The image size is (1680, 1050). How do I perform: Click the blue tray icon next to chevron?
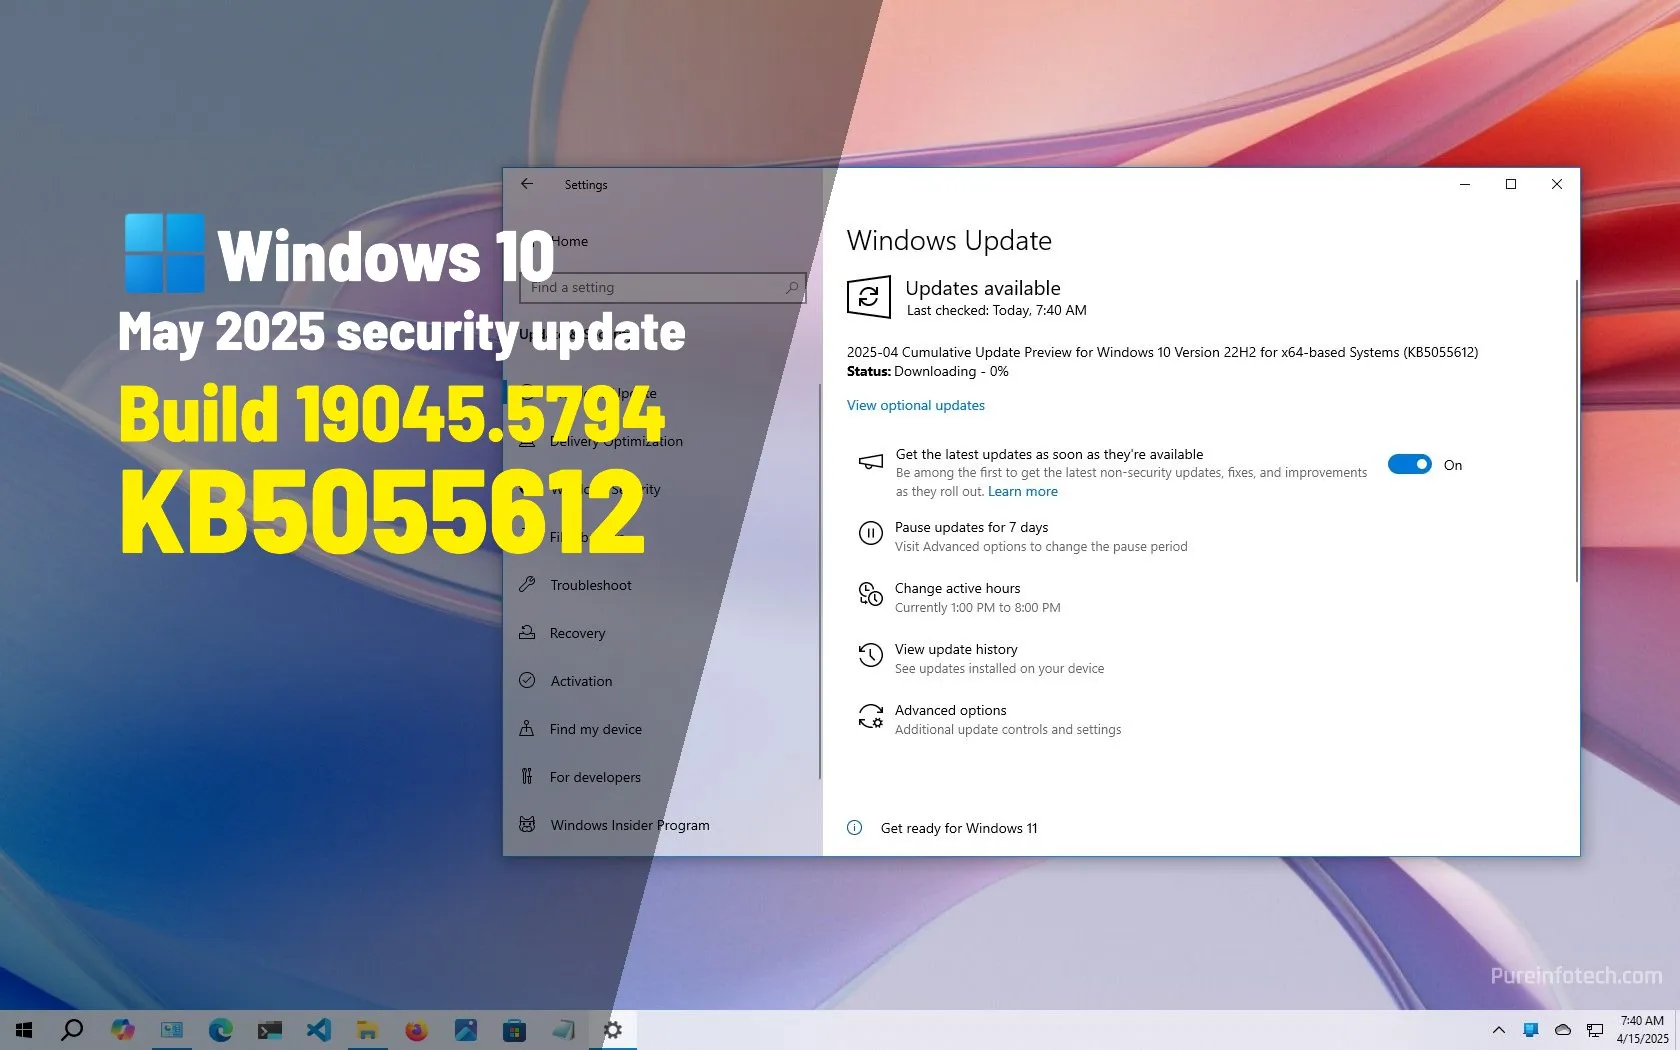coord(1530,1030)
